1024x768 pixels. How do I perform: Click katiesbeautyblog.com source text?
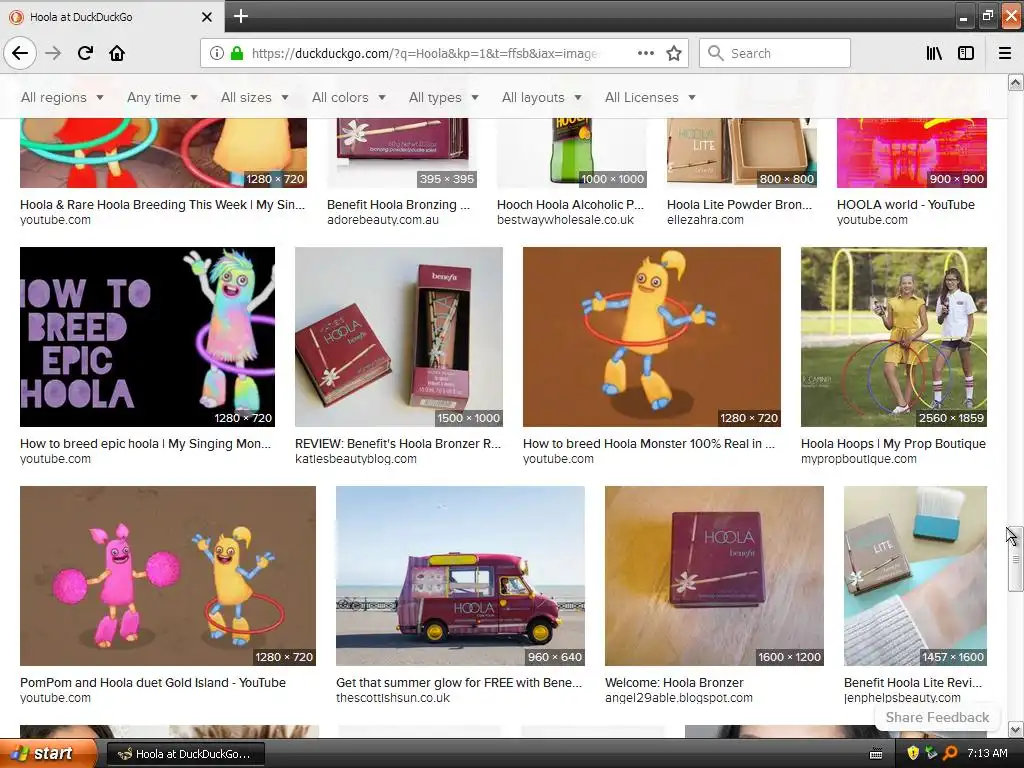pos(356,458)
